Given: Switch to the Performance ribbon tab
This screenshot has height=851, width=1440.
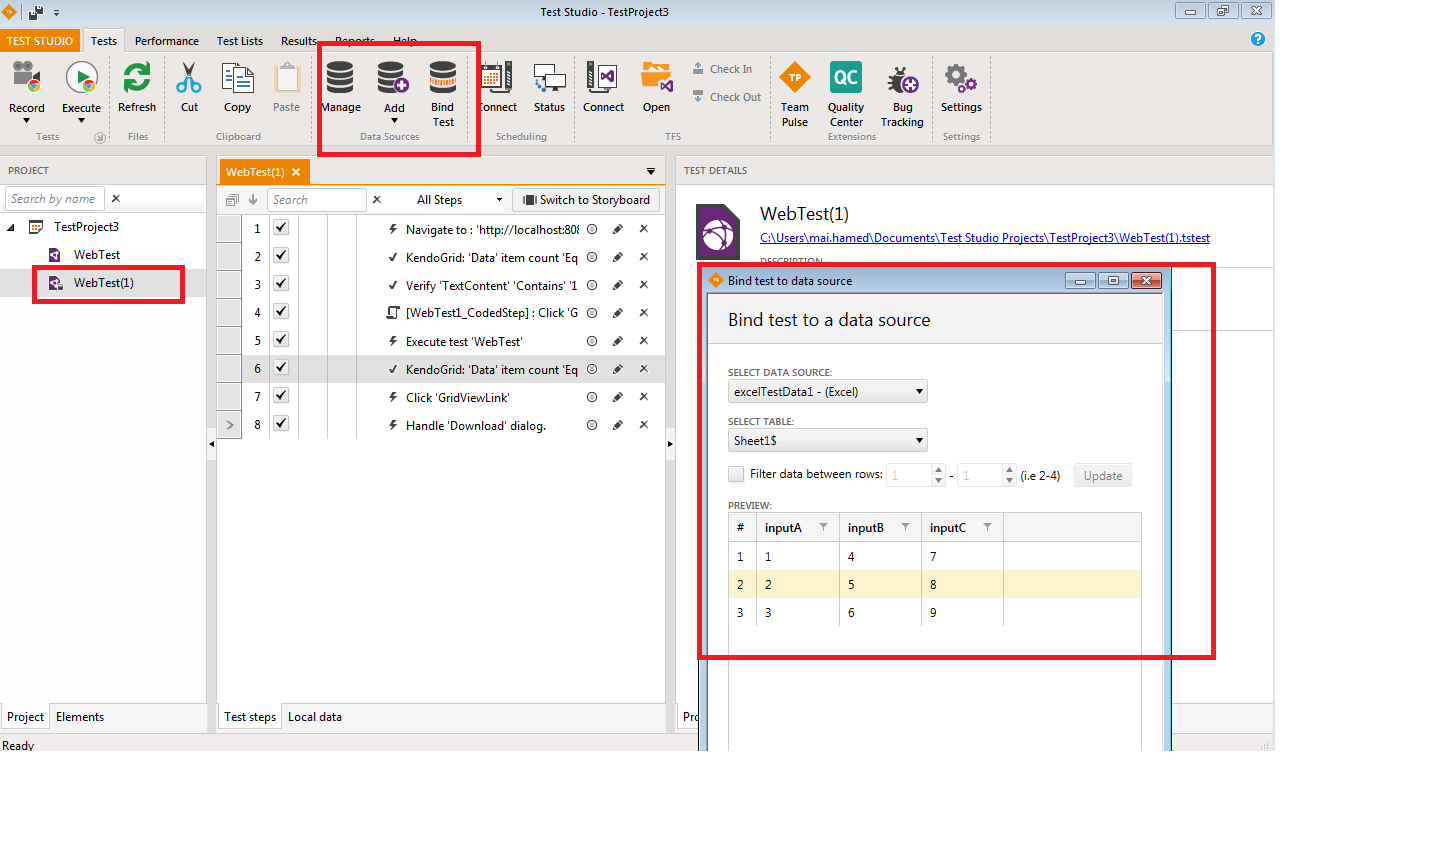Looking at the screenshot, I should 167,41.
